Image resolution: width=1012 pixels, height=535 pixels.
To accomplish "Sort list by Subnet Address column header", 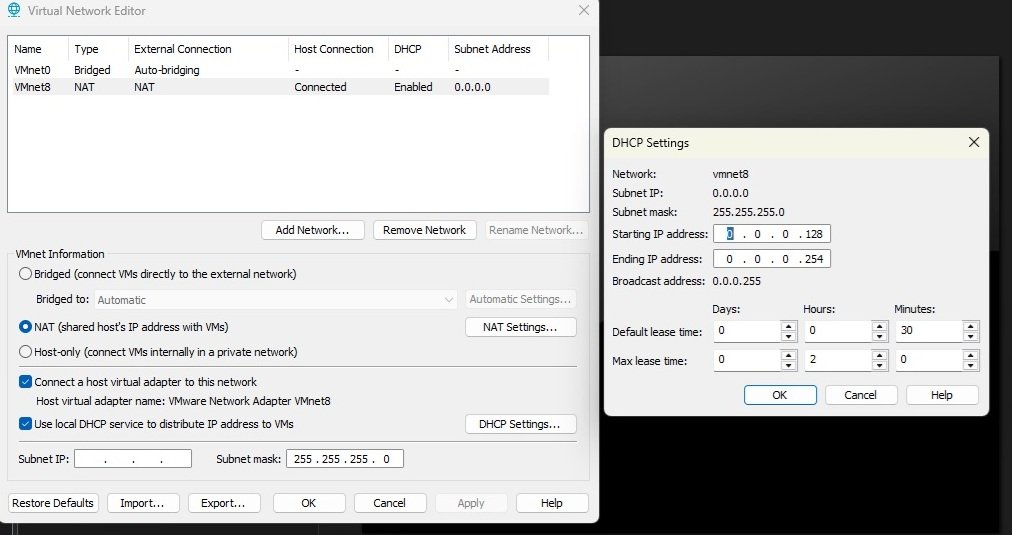I will click(x=492, y=49).
